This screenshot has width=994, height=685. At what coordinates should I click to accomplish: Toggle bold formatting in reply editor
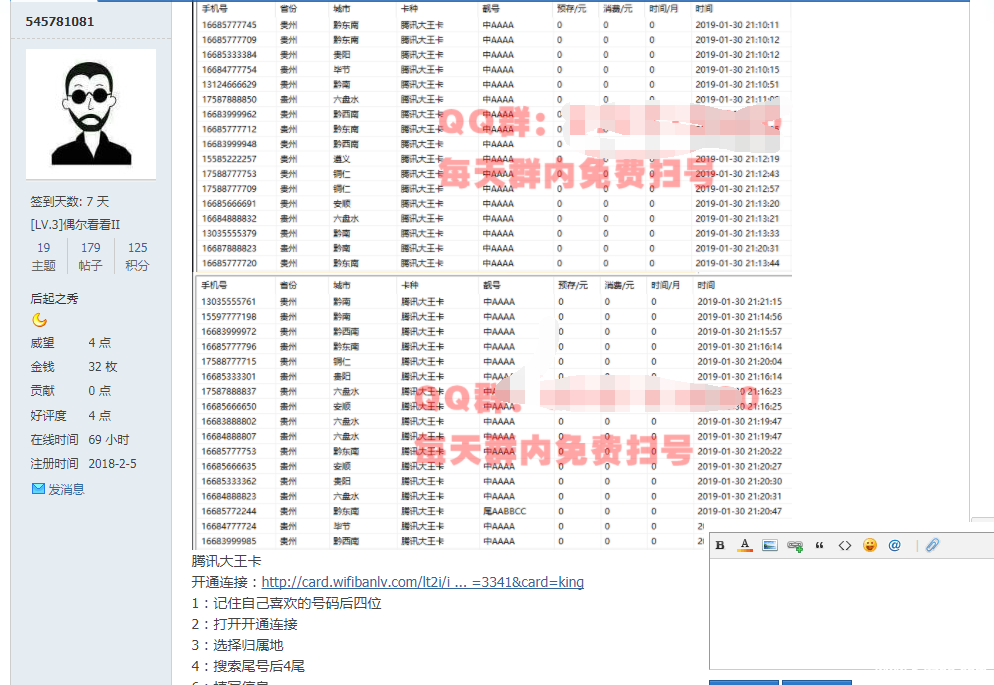(720, 545)
